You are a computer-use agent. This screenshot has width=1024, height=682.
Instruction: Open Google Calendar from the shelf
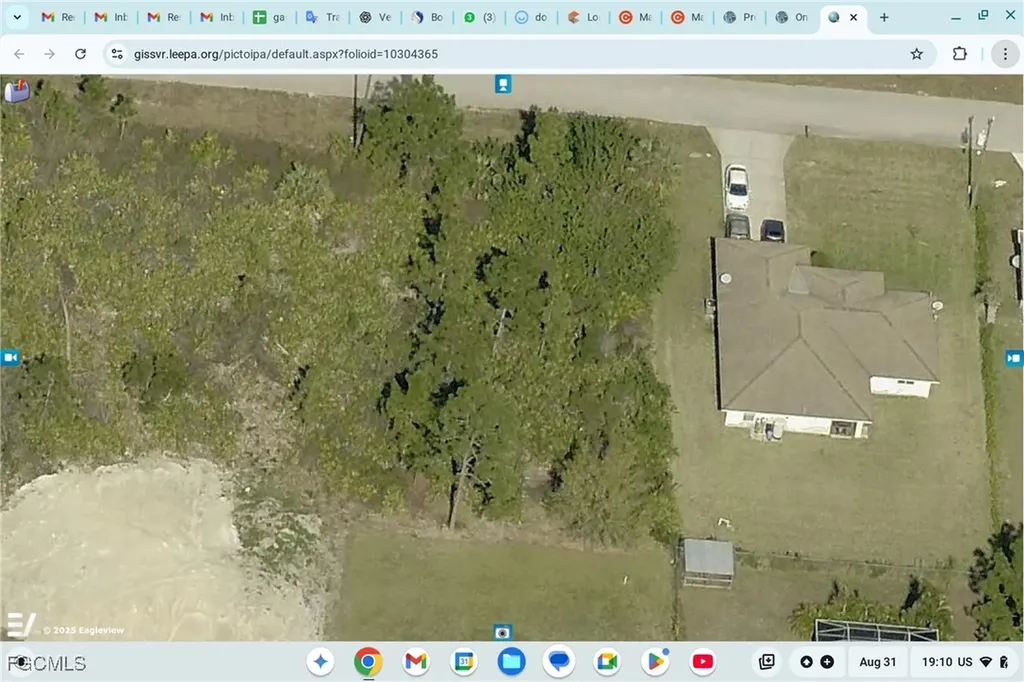coord(463,661)
